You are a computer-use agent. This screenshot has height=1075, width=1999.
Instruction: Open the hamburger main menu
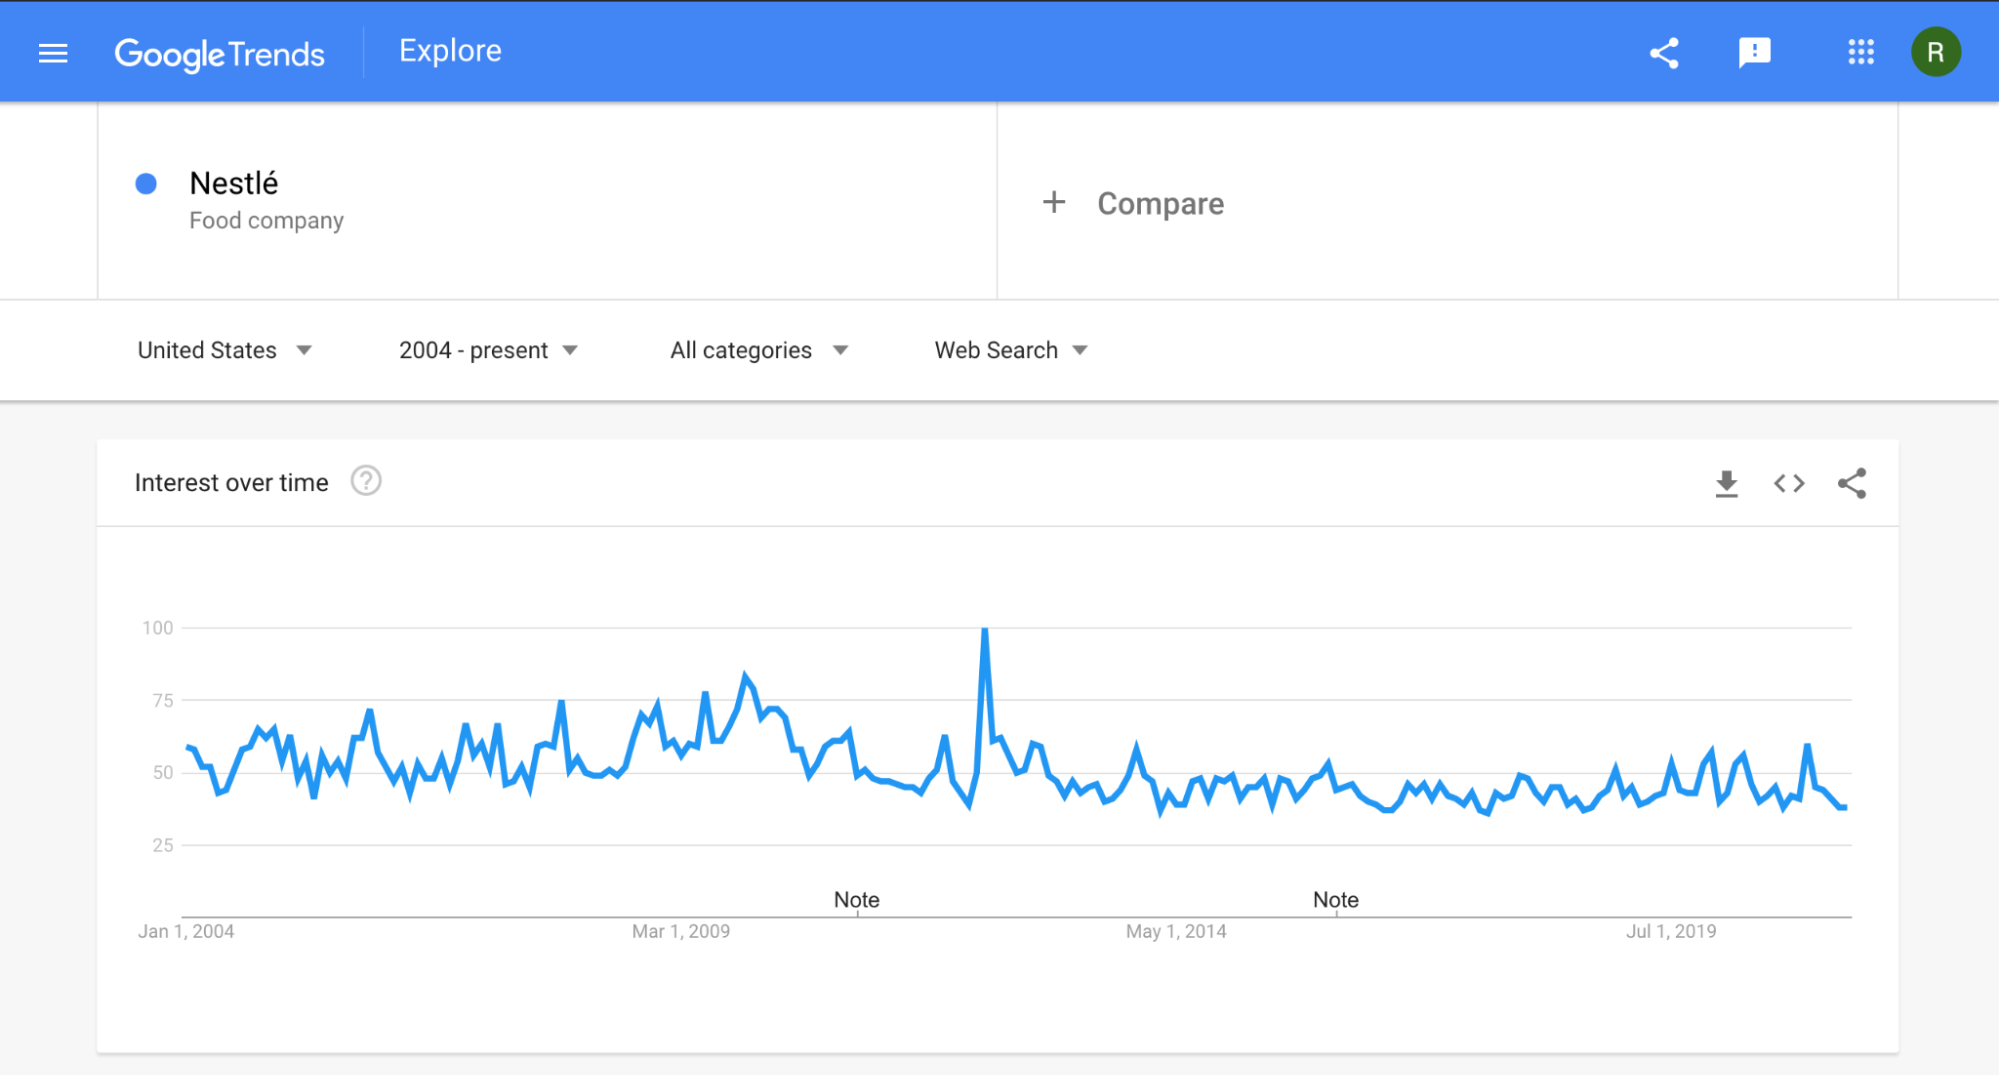point(53,53)
